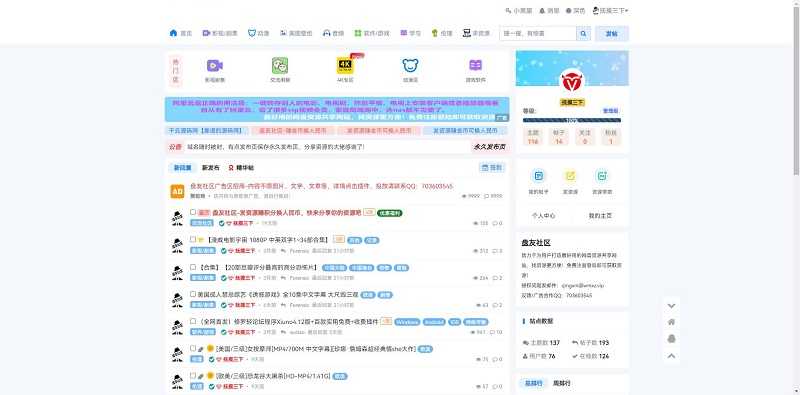Image resolution: width=800 pixels, height=395 pixels.
Task: Open the blue bear face hot-zone icon
Action: coord(410,65)
